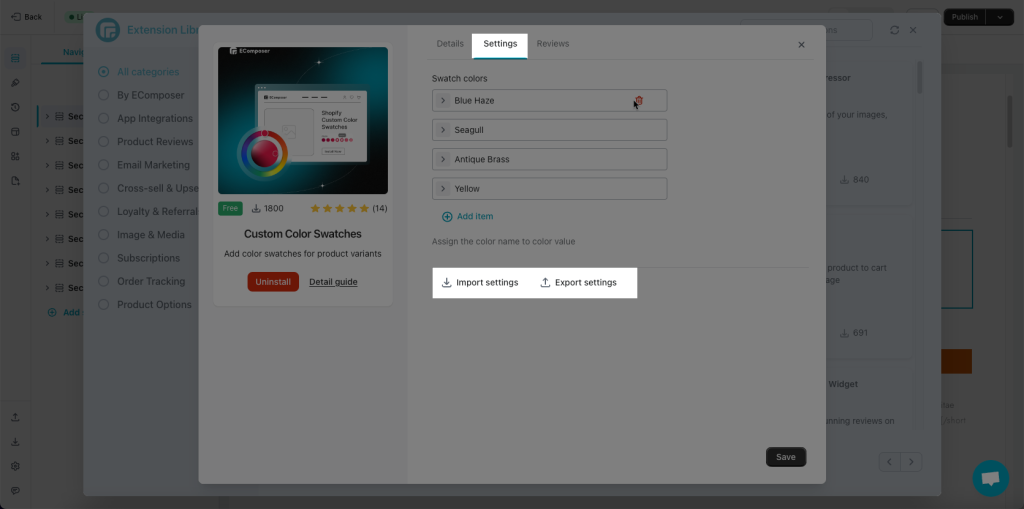
Task: Select the App Integrations category radio
Action: tap(103, 118)
